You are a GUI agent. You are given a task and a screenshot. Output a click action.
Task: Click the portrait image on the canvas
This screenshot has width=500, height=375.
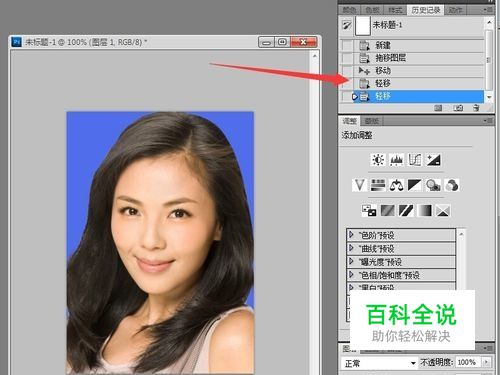coord(160,243)
